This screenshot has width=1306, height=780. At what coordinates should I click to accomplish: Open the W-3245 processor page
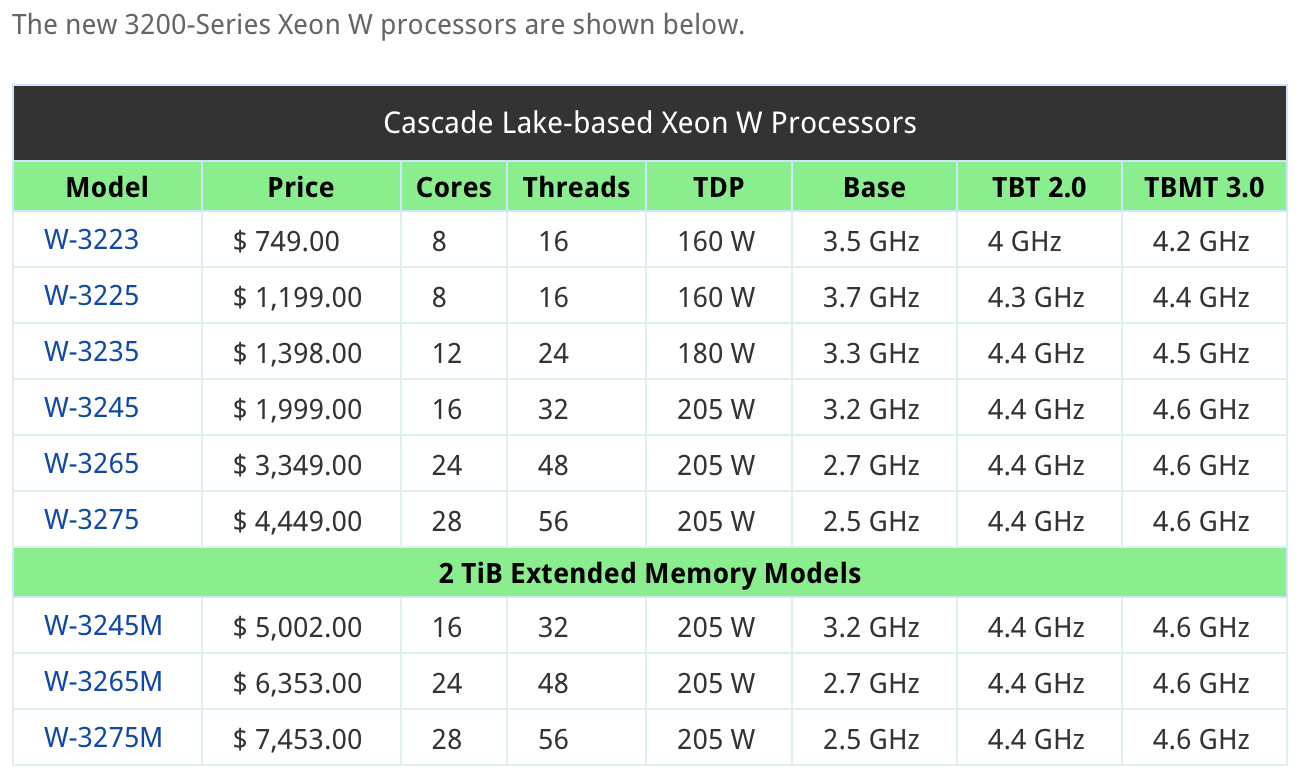91,408
